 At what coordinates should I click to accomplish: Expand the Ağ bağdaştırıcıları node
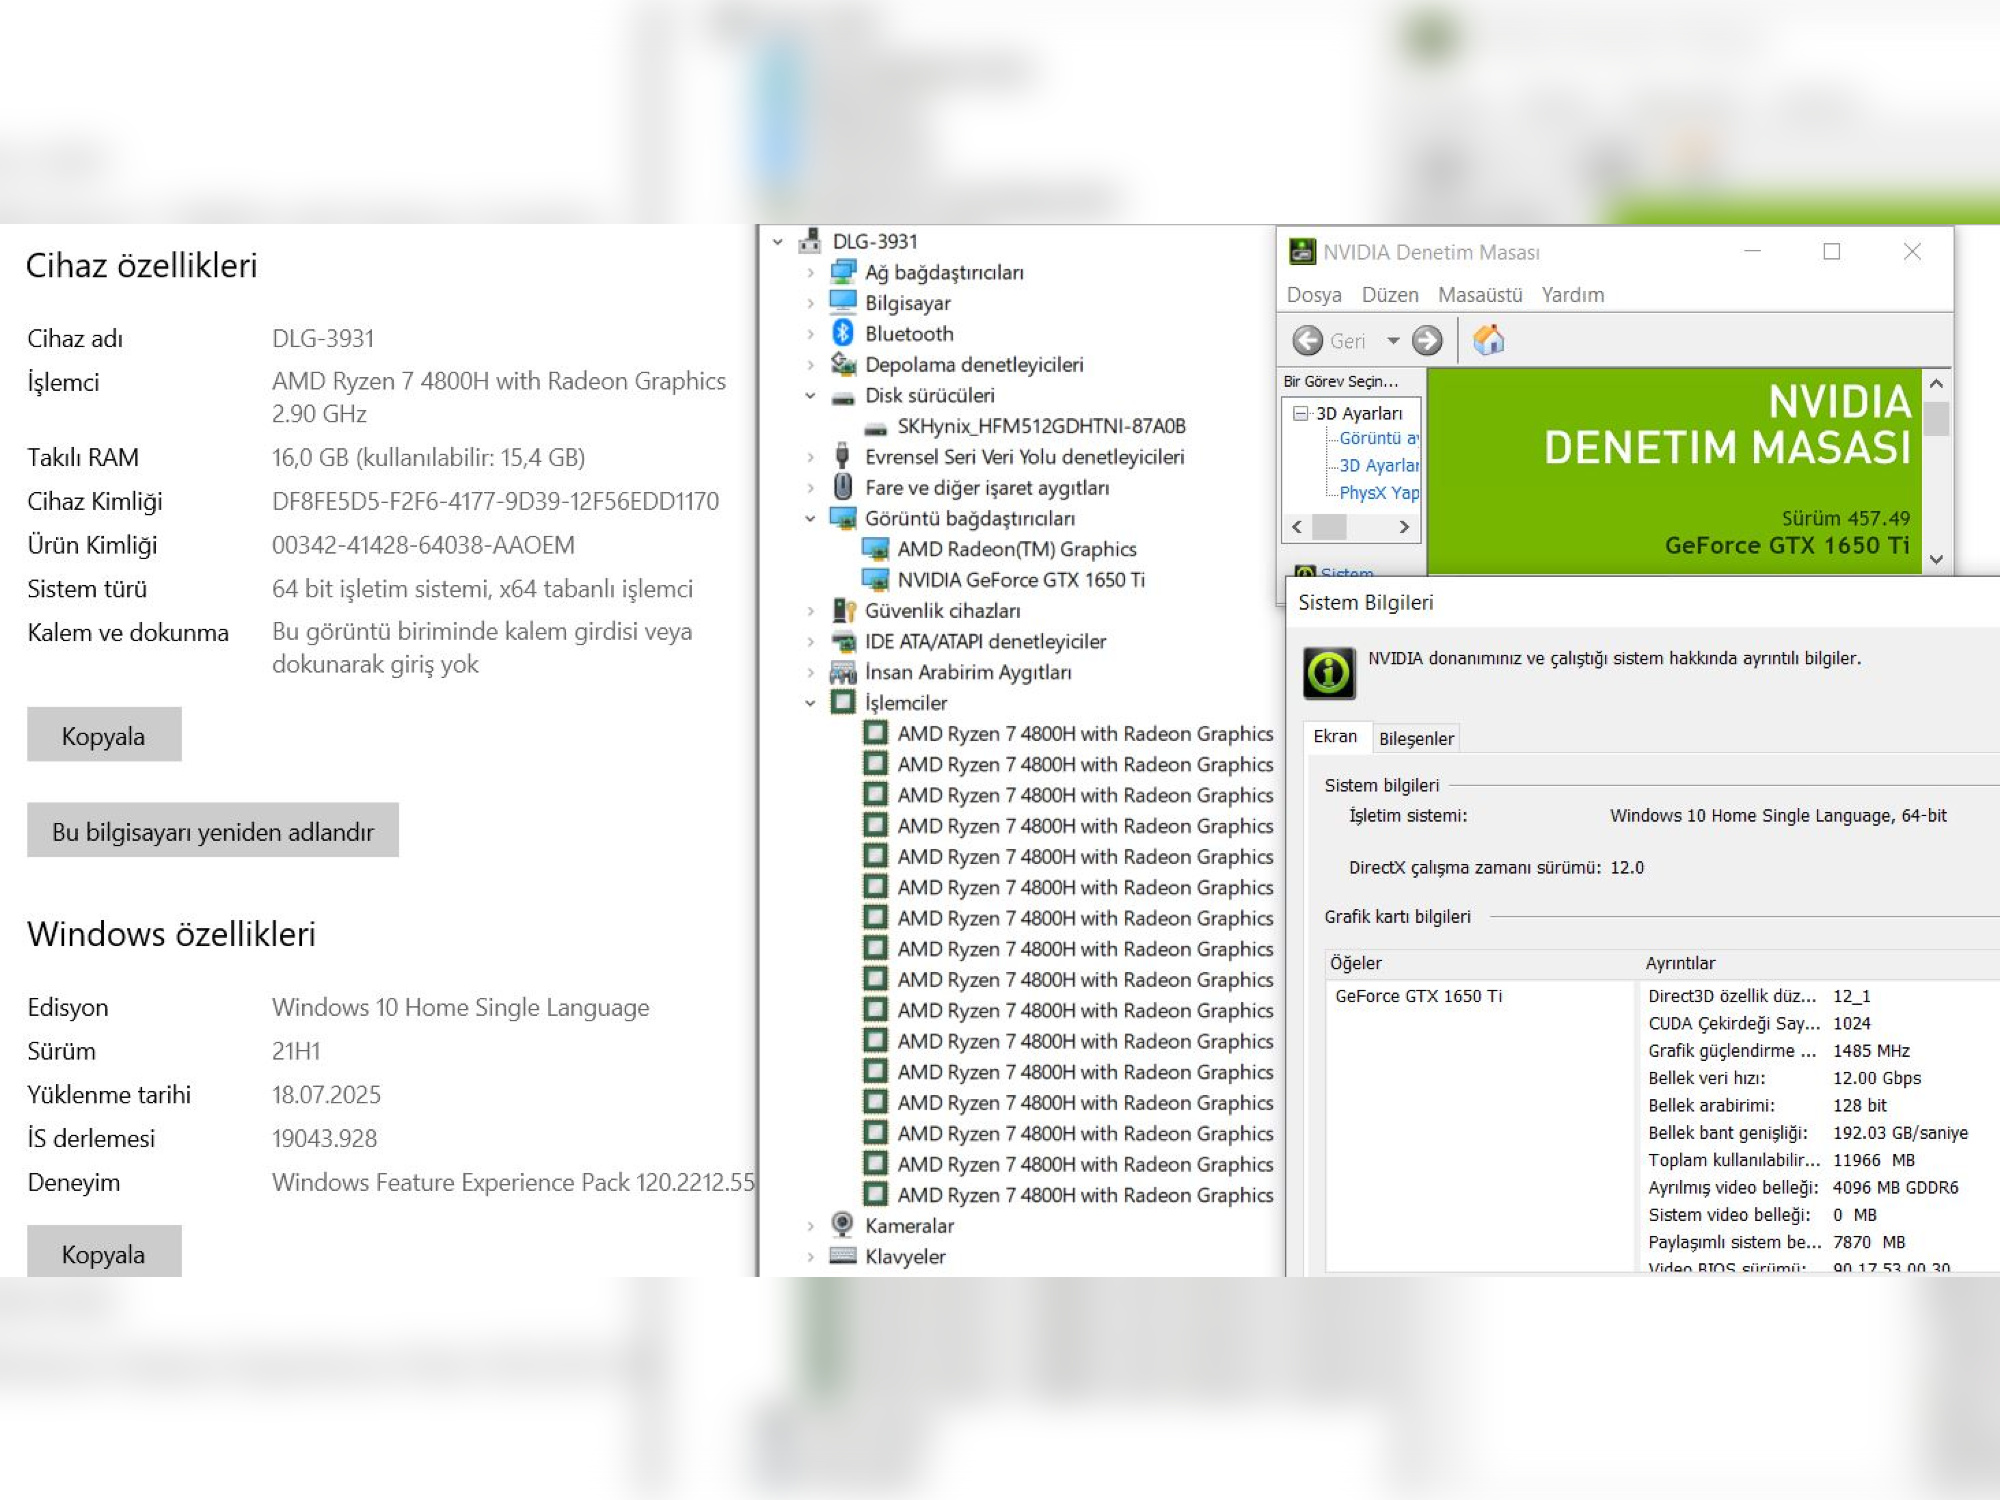coord(810,272)
